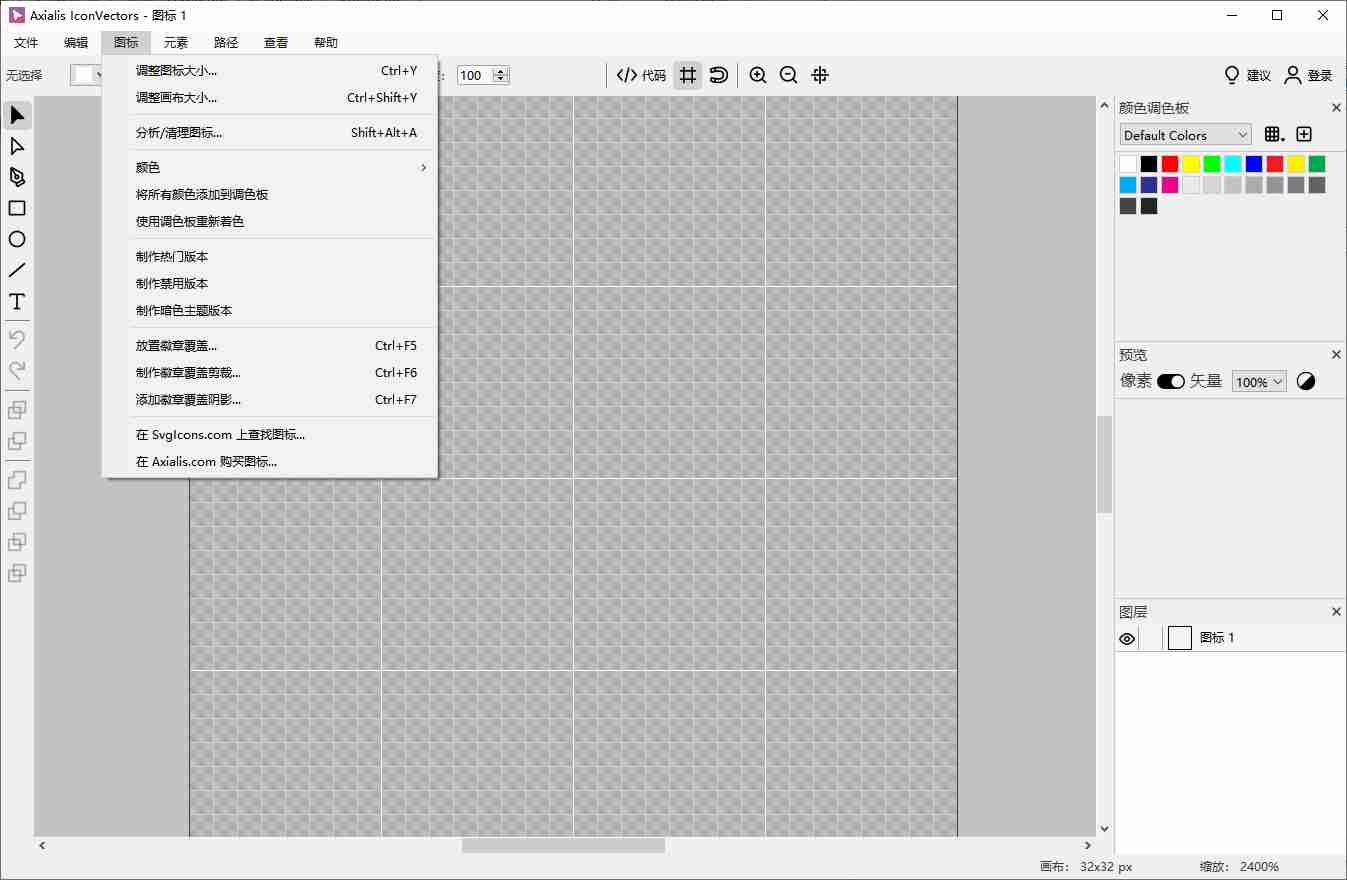Pick the red color swatch
This screenshot has width=1347, height=880.
1171,162
